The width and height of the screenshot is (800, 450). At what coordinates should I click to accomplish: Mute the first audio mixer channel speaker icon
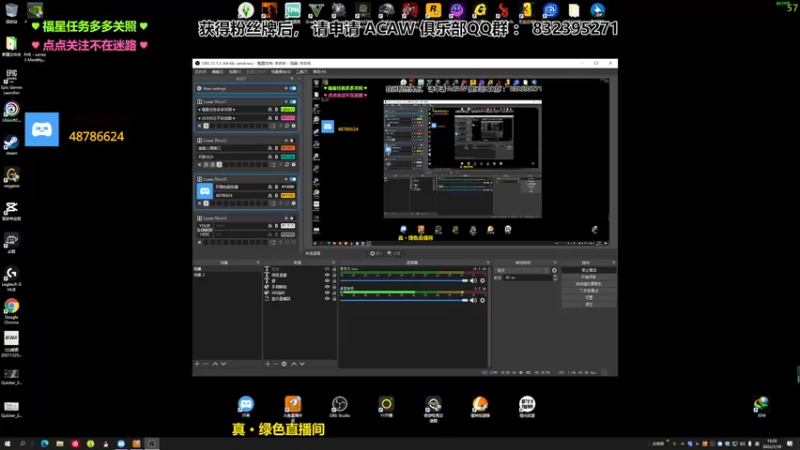point(473,281)
